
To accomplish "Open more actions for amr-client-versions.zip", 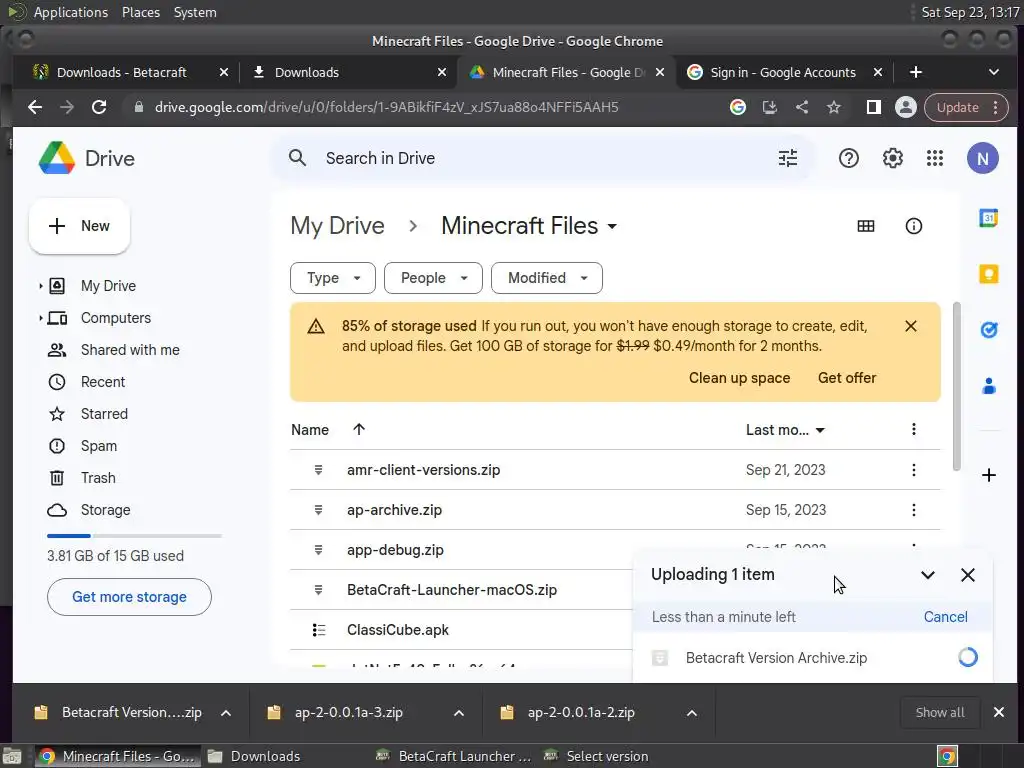I will pos(913,470).
